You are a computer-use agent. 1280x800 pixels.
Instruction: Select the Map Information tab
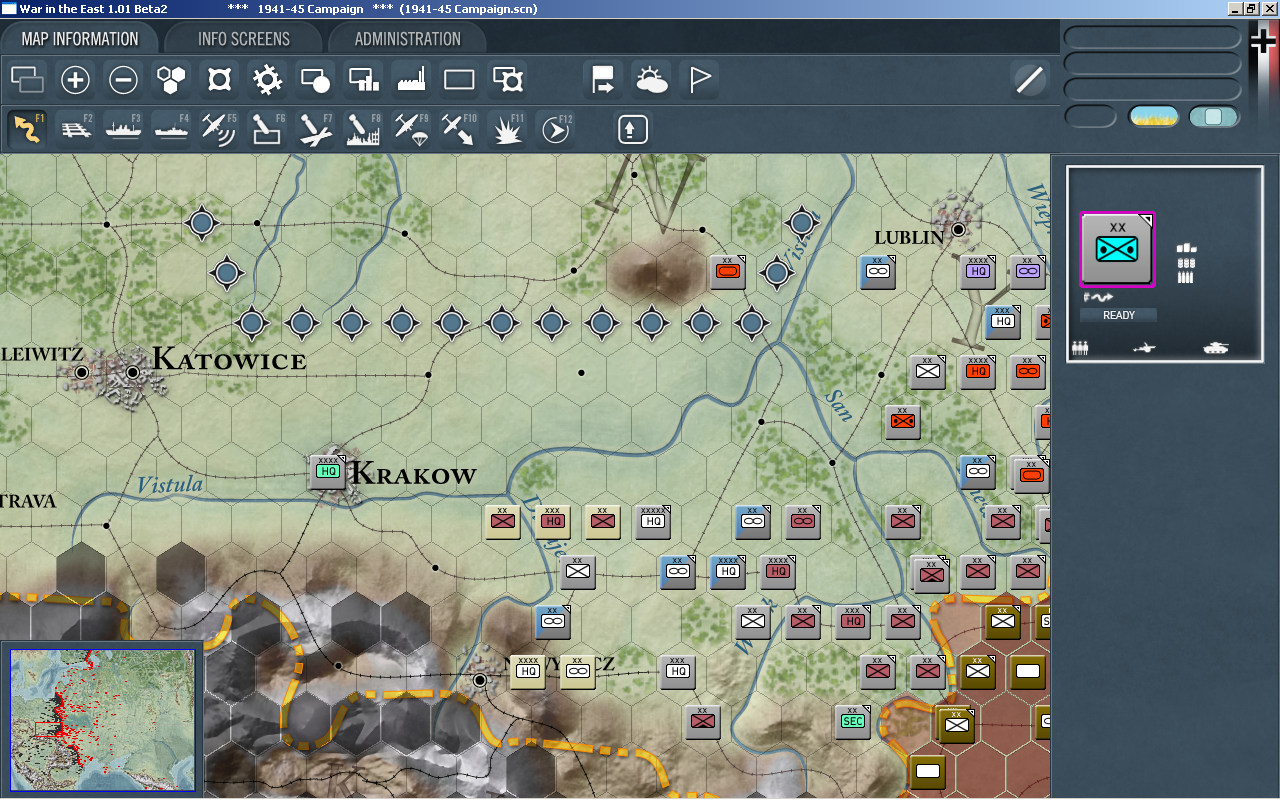tap(80, 39)
